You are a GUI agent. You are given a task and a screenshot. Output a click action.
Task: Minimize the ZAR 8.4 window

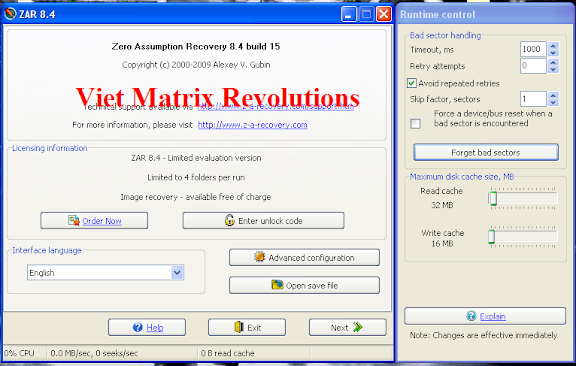click(349, 14)
